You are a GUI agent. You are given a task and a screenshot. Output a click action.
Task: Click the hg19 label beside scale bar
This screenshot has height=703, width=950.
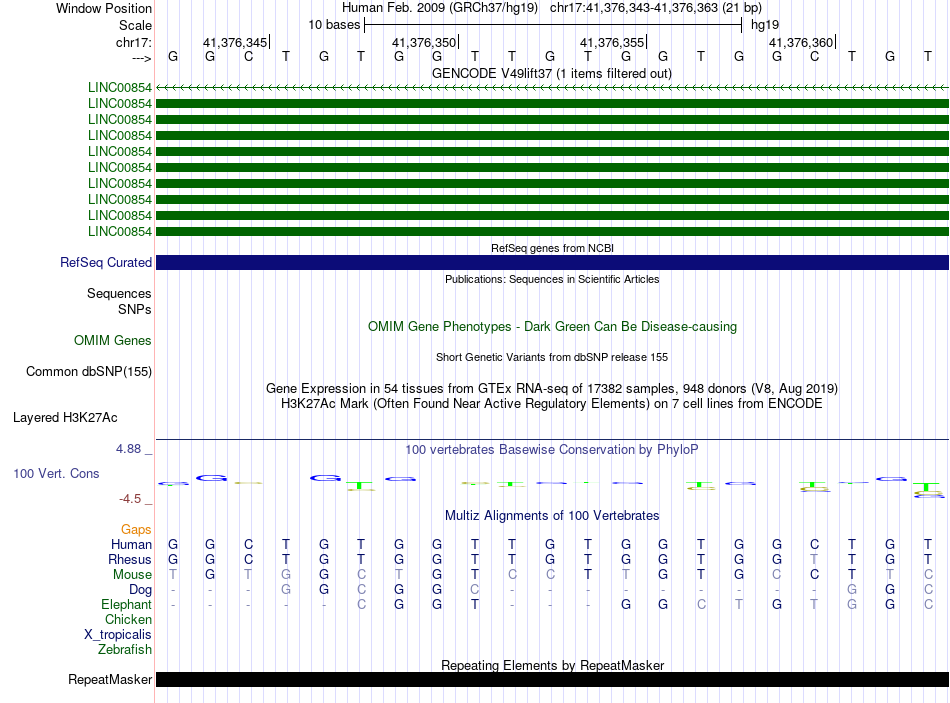[x=765, y=25]
